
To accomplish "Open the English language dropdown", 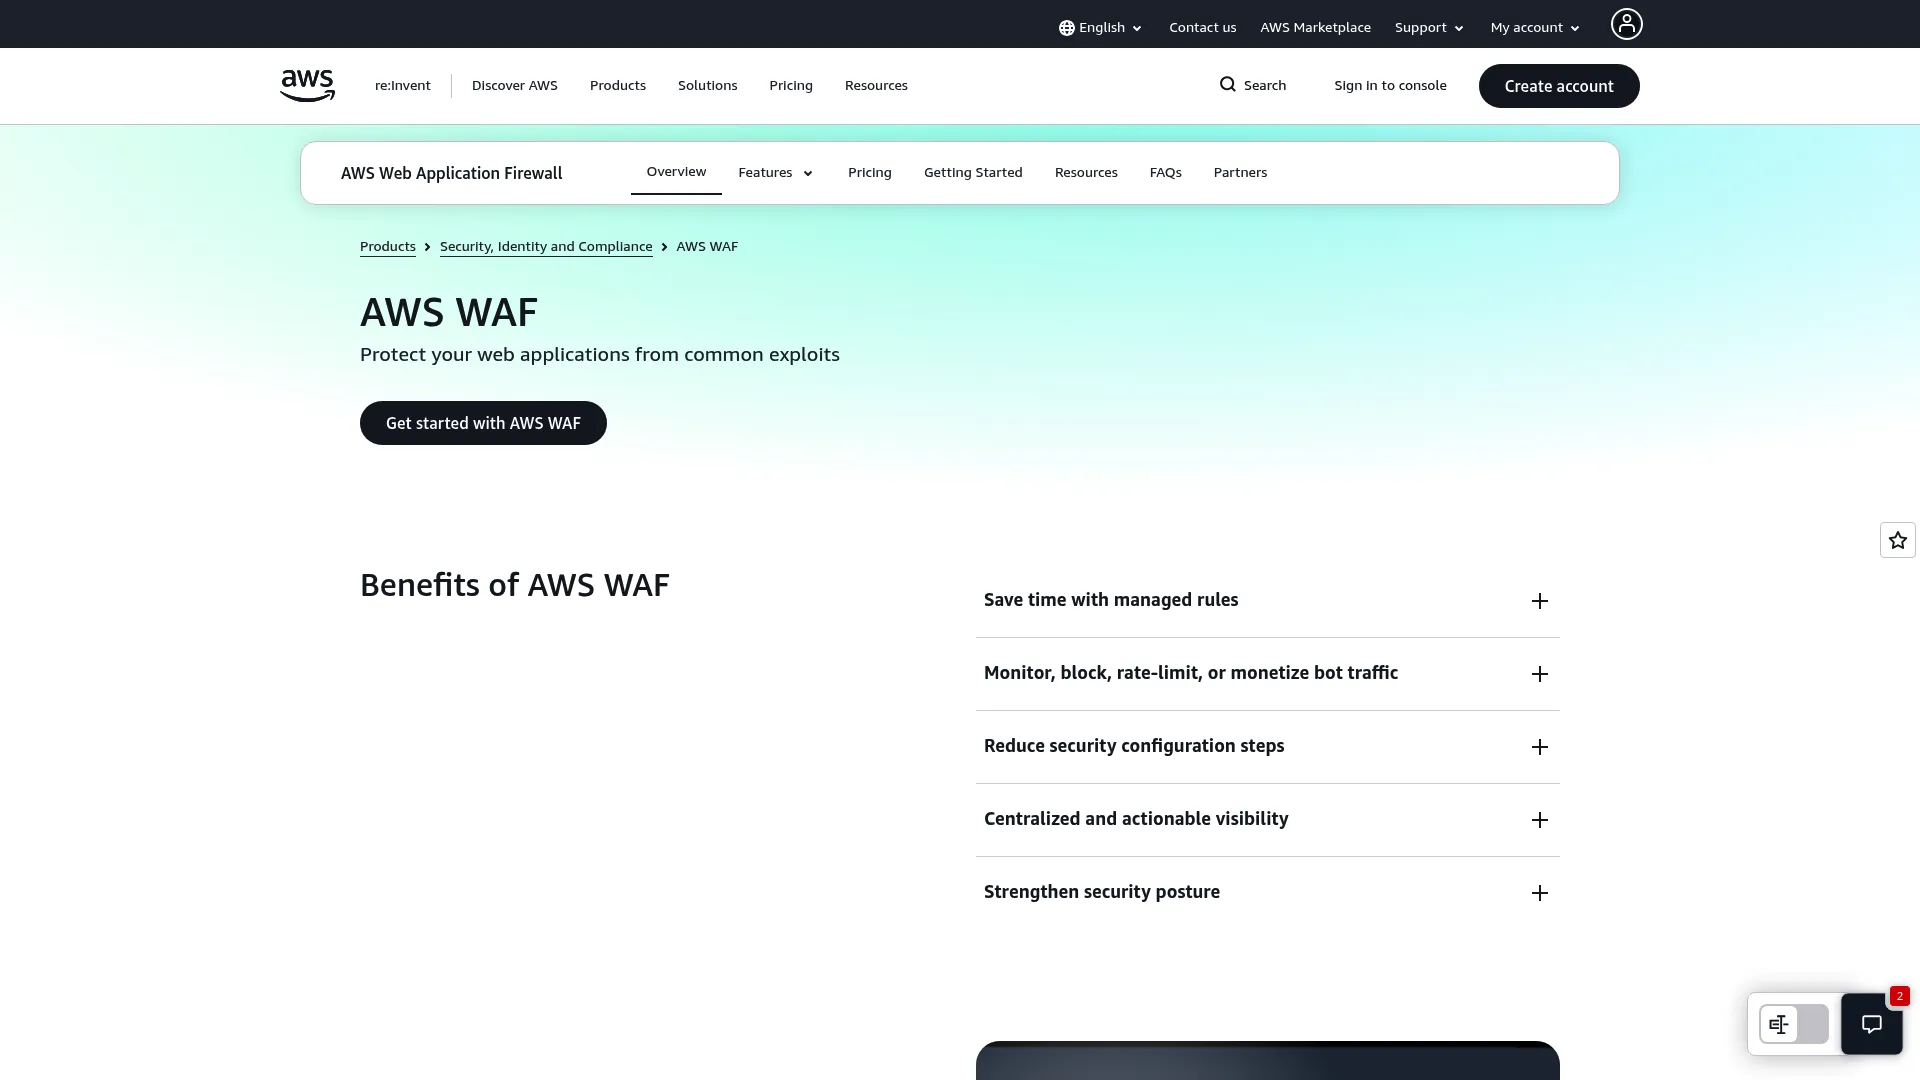I will click(x=1101, y=28).
